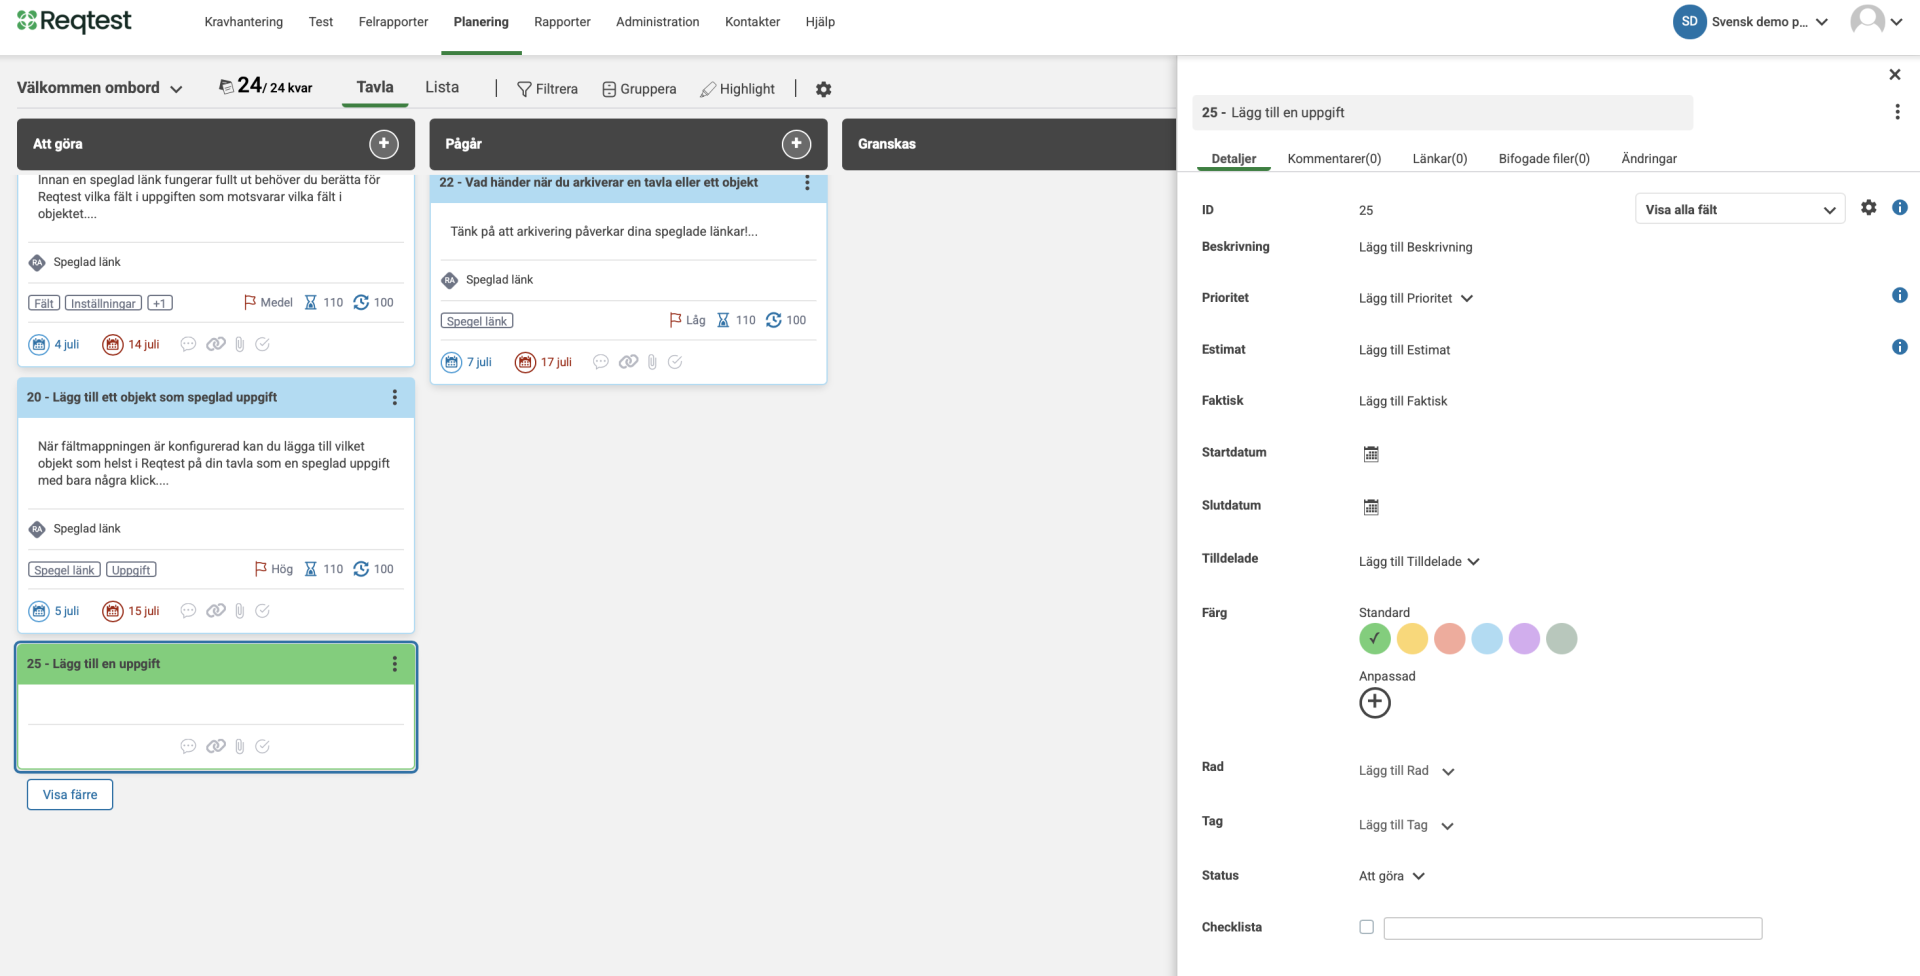Select red color swatch
1920x976 pixels.
[1449, 638]
